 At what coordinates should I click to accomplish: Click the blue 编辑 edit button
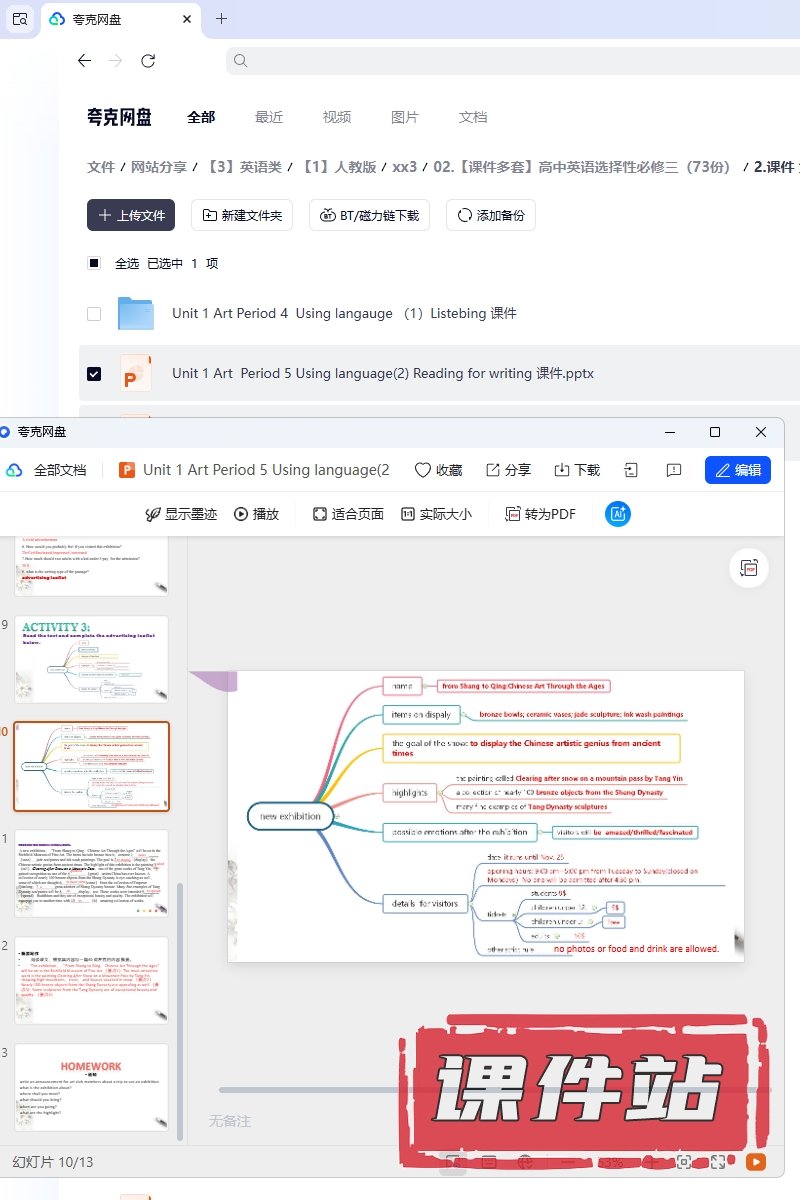coord(737,470)
